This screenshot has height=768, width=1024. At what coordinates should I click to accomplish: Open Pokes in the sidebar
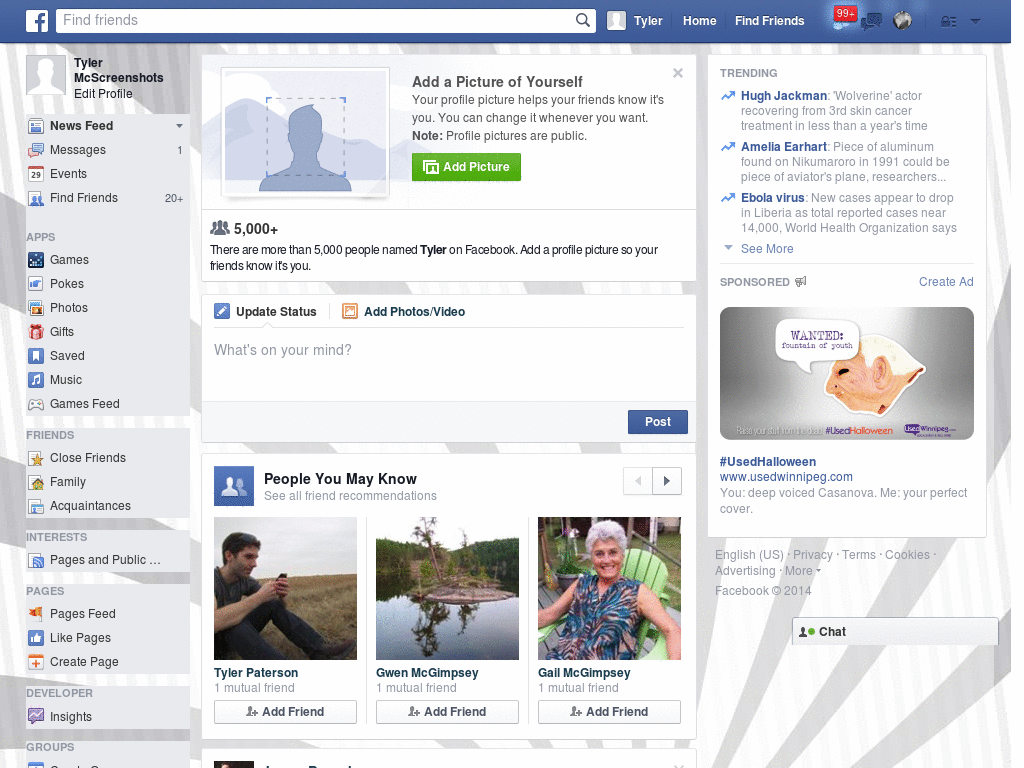pos(107,284)
